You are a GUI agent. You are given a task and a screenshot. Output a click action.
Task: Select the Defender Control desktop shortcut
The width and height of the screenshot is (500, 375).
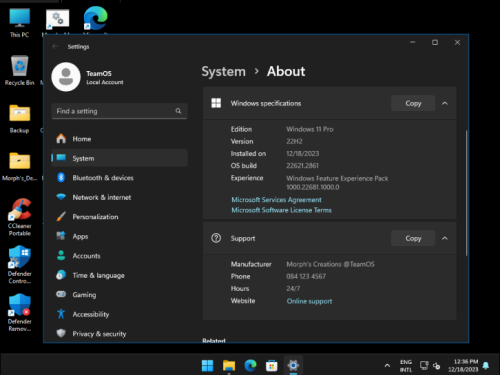point(20,265)
